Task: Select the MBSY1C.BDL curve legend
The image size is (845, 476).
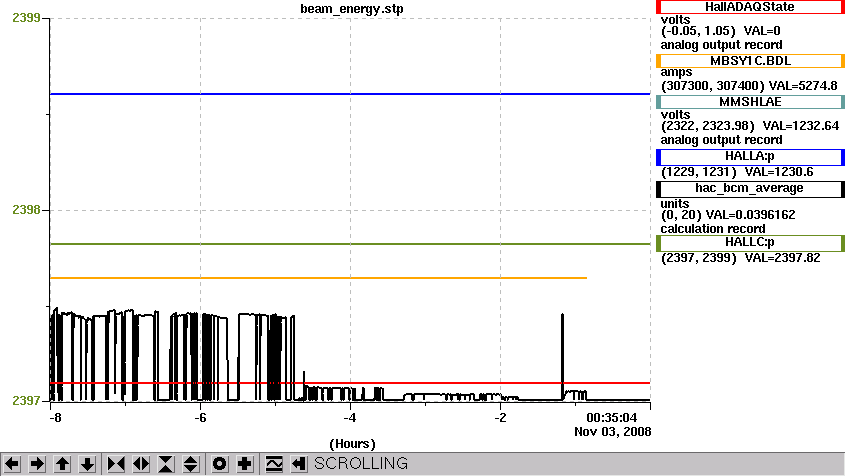Action: click(750, 61)
